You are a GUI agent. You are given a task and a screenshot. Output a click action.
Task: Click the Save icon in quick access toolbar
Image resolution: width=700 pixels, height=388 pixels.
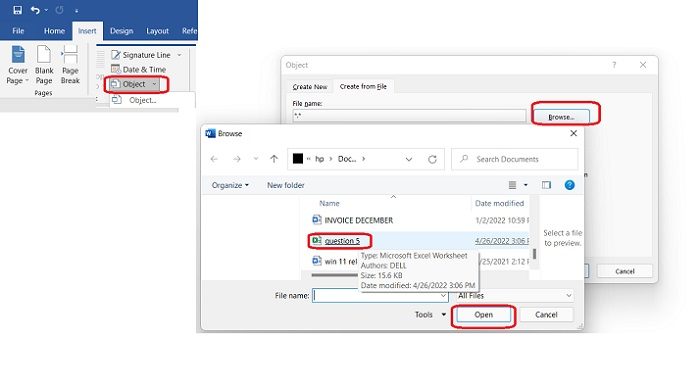[17, 10]
